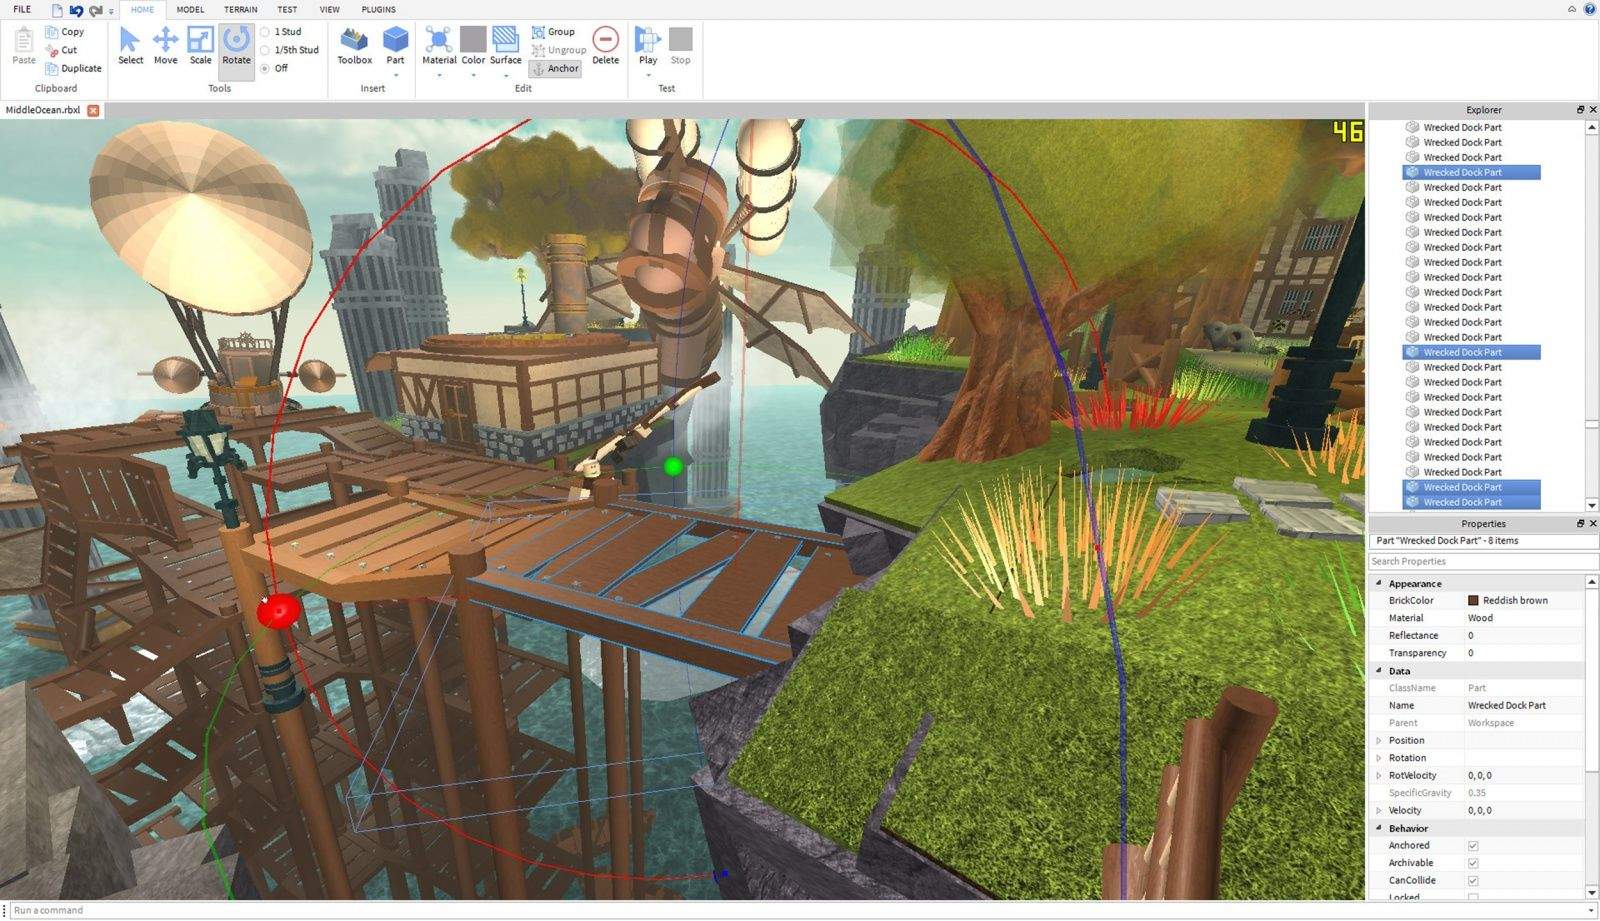Open the Toolbox
This screenshot has height=921, width=1600.
pyautogui.click(x=354, y=46)
